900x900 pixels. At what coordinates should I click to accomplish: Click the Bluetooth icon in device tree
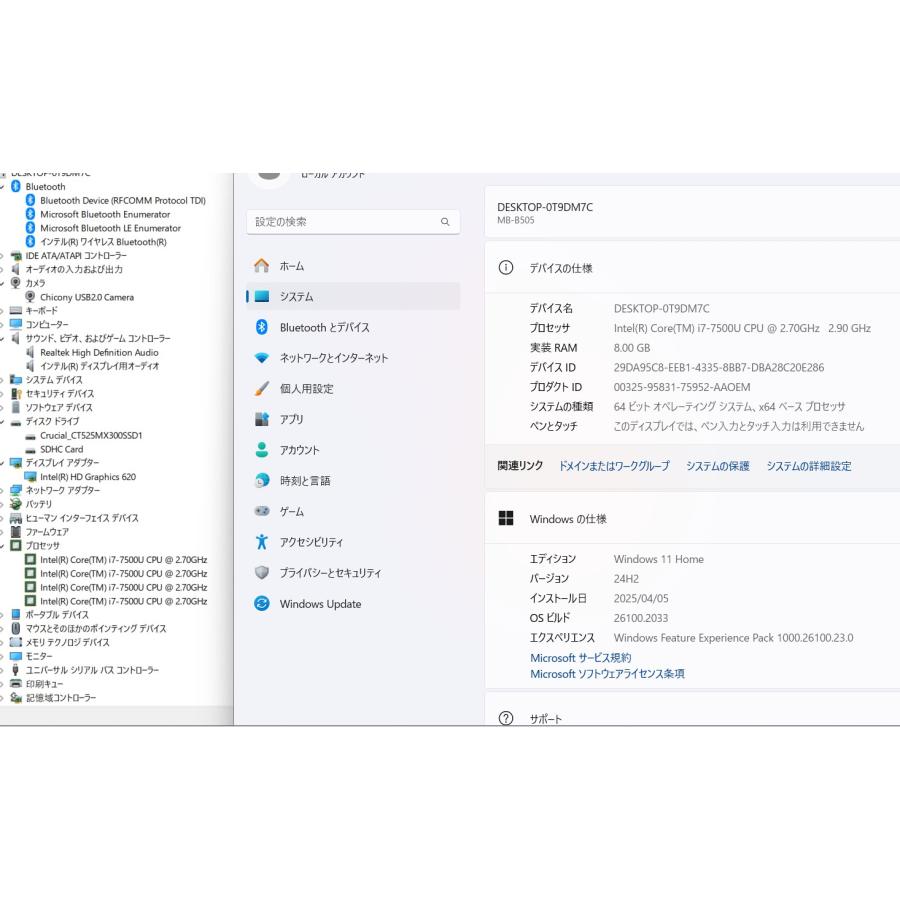pos(16,187)
